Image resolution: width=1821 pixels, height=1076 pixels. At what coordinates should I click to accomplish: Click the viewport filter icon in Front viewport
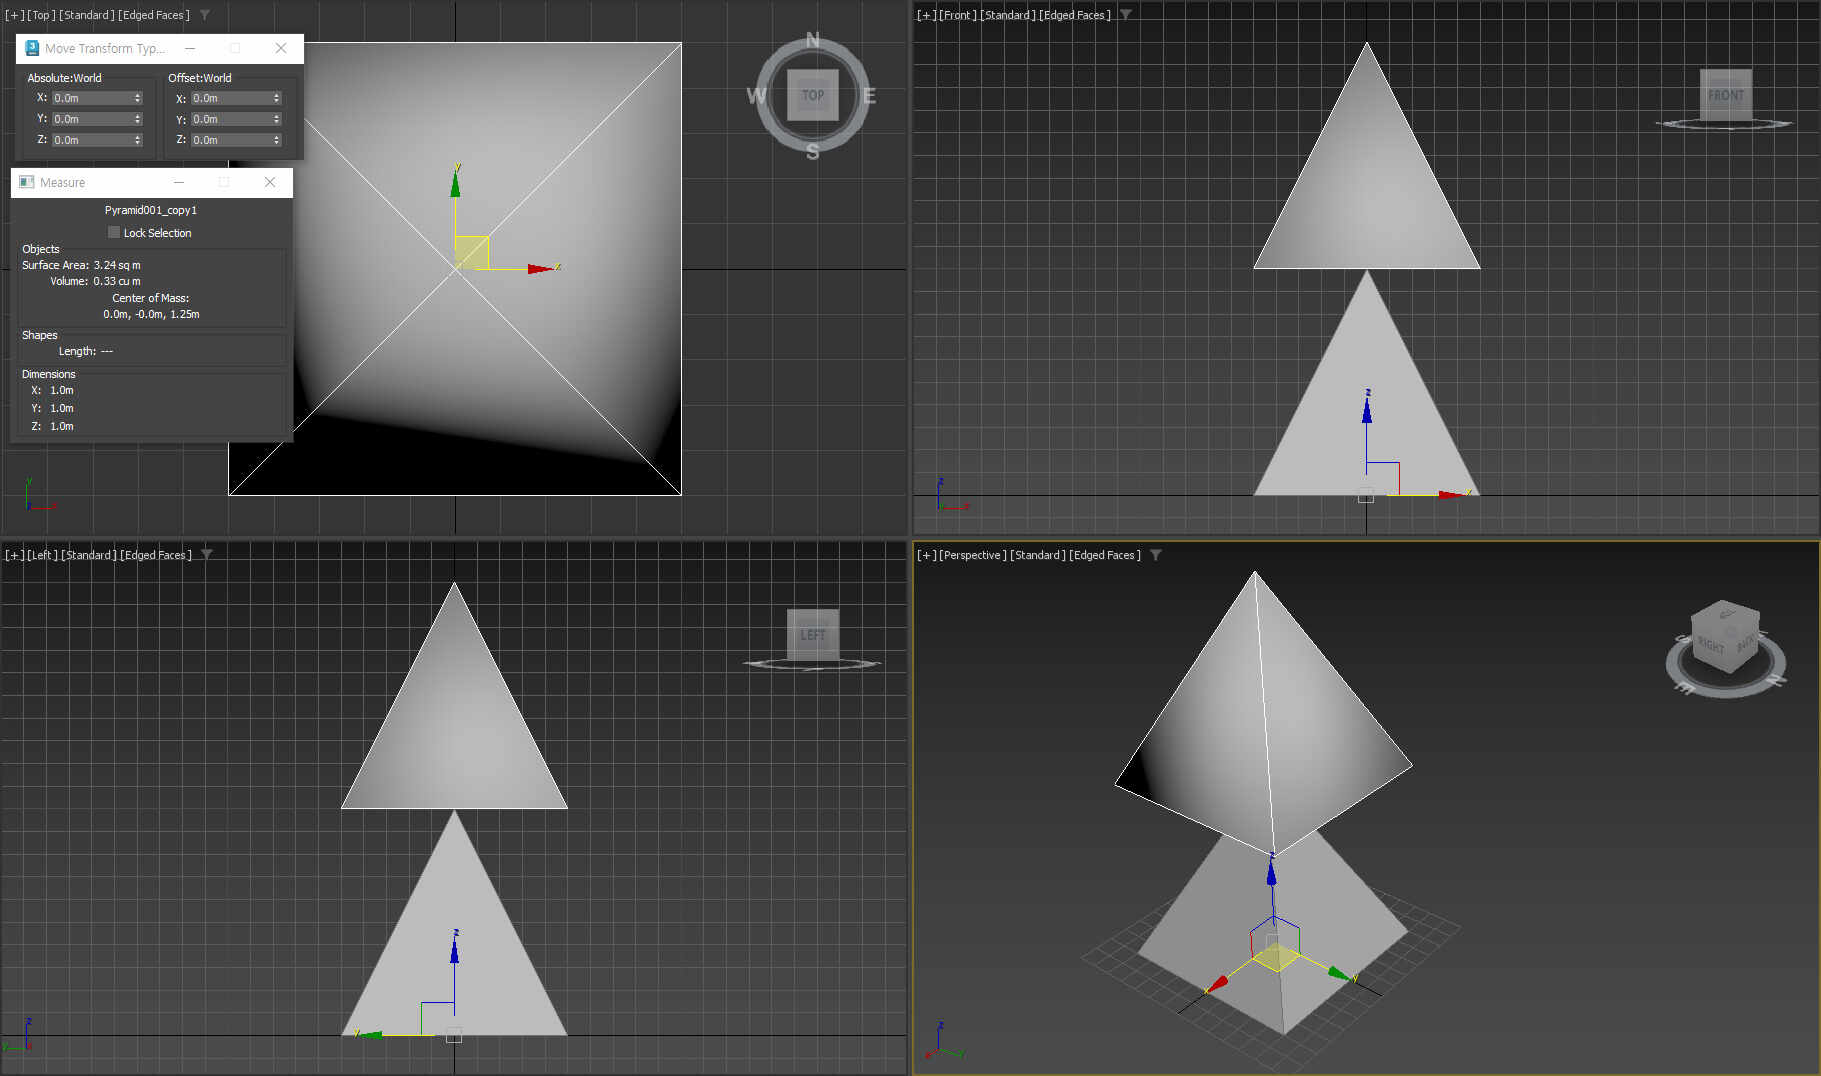point(1126,15)
